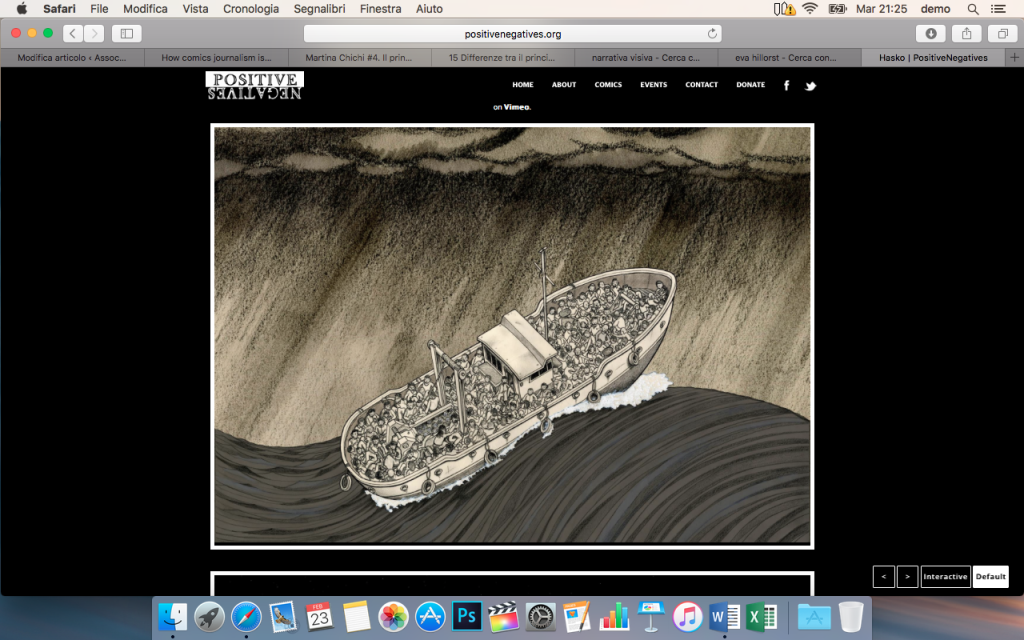Open the Apple menu
Viewport: 1024px width, 640px height.
pos(22,8)
